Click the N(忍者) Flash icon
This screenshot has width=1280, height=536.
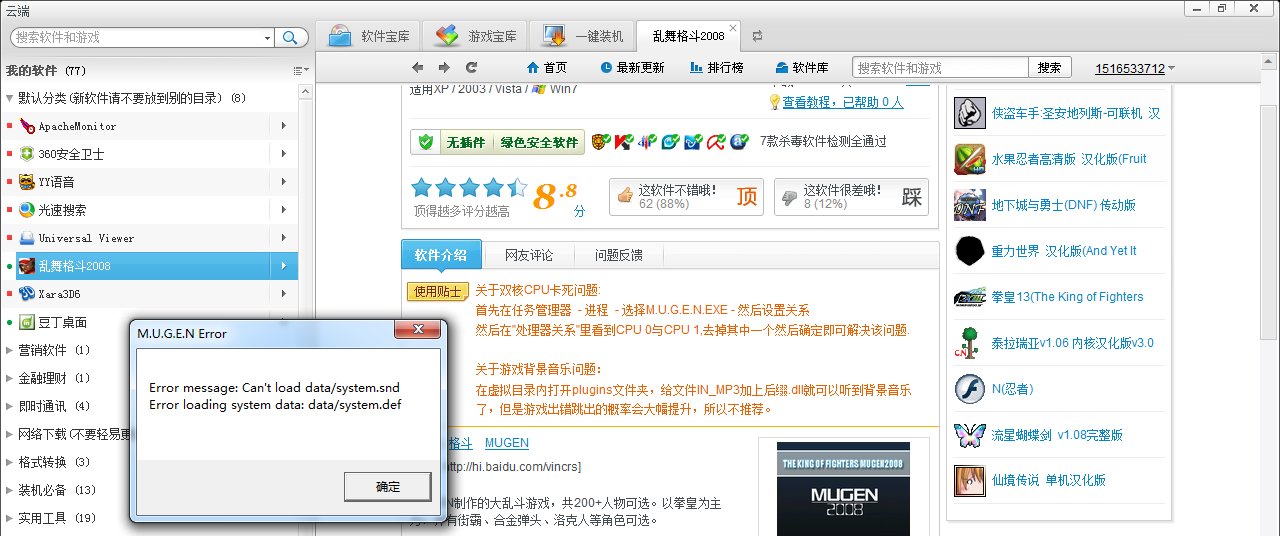tap(970, 389)
